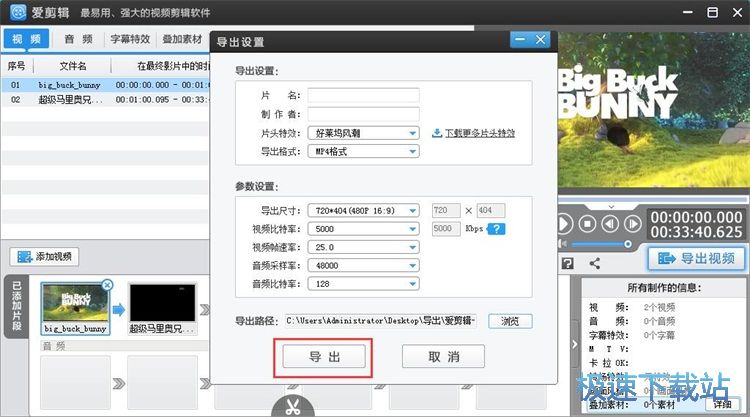Click the 制作者 input field

point(364,114)
